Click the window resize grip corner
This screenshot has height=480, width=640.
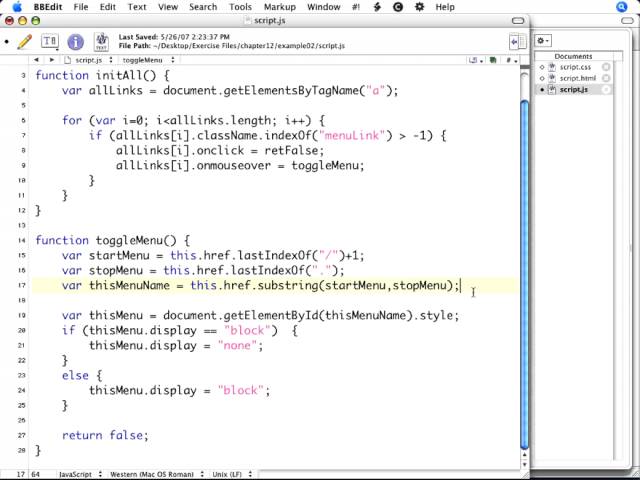[x=524, y=474]
